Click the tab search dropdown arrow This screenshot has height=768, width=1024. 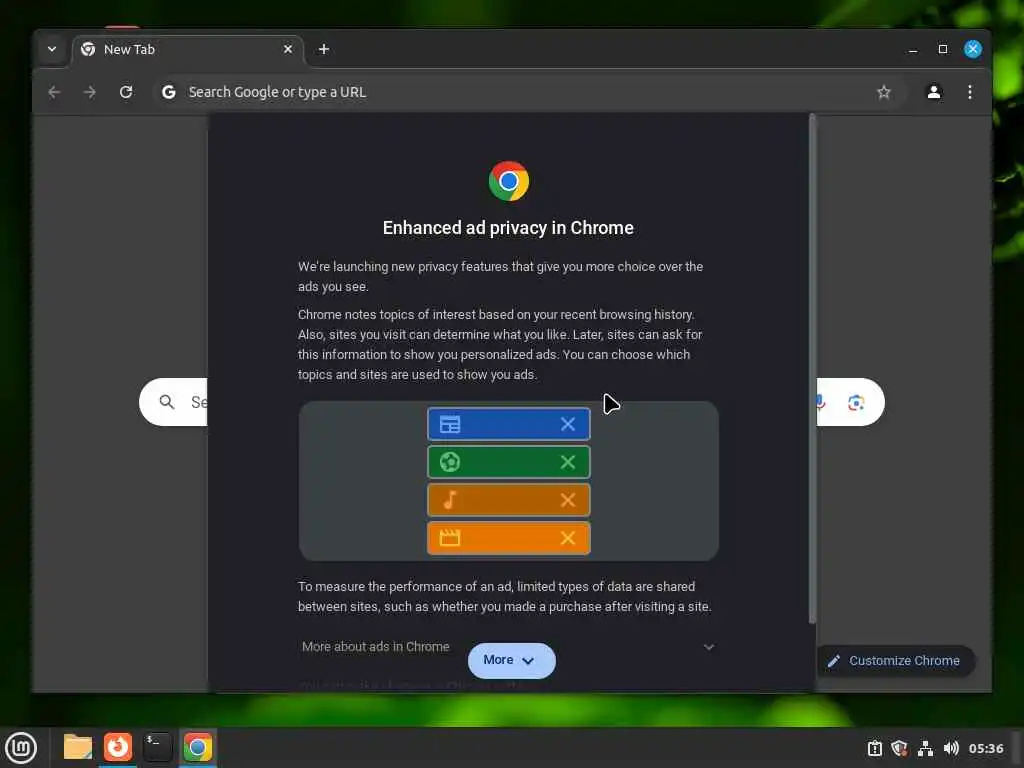pyautogui.click(x=52, y=49)
